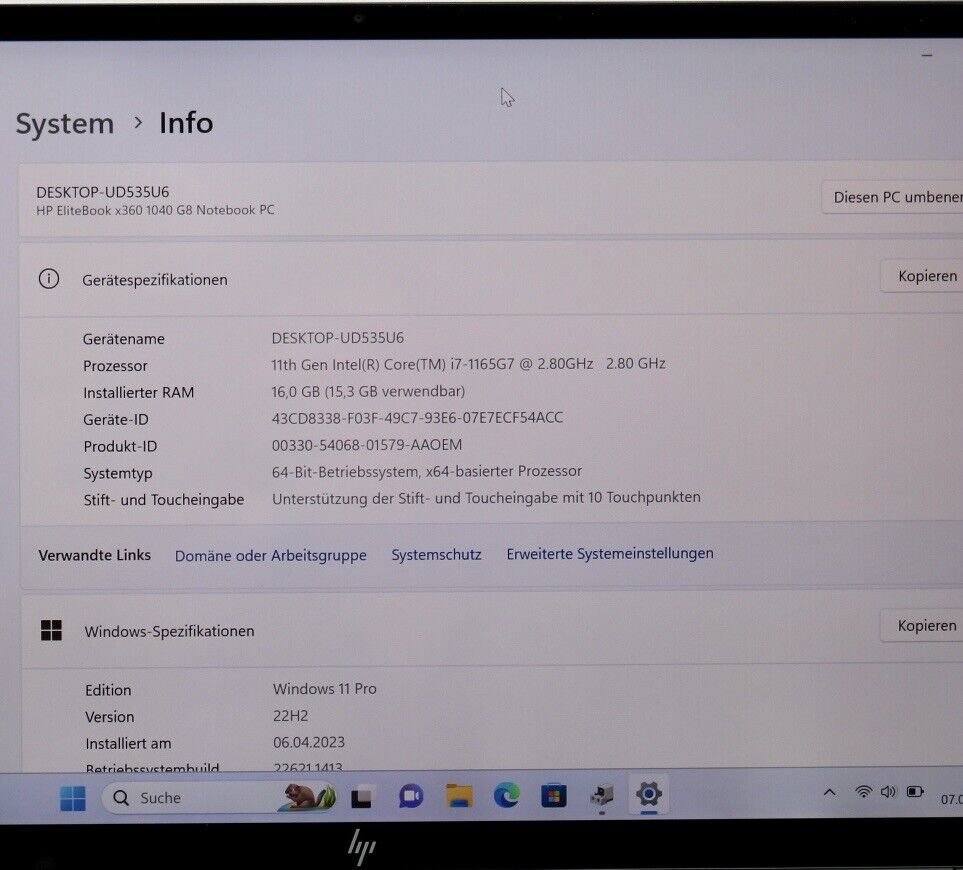
Task: Open the Settings gear icon in taskbar
Action: tap(649, 795)
